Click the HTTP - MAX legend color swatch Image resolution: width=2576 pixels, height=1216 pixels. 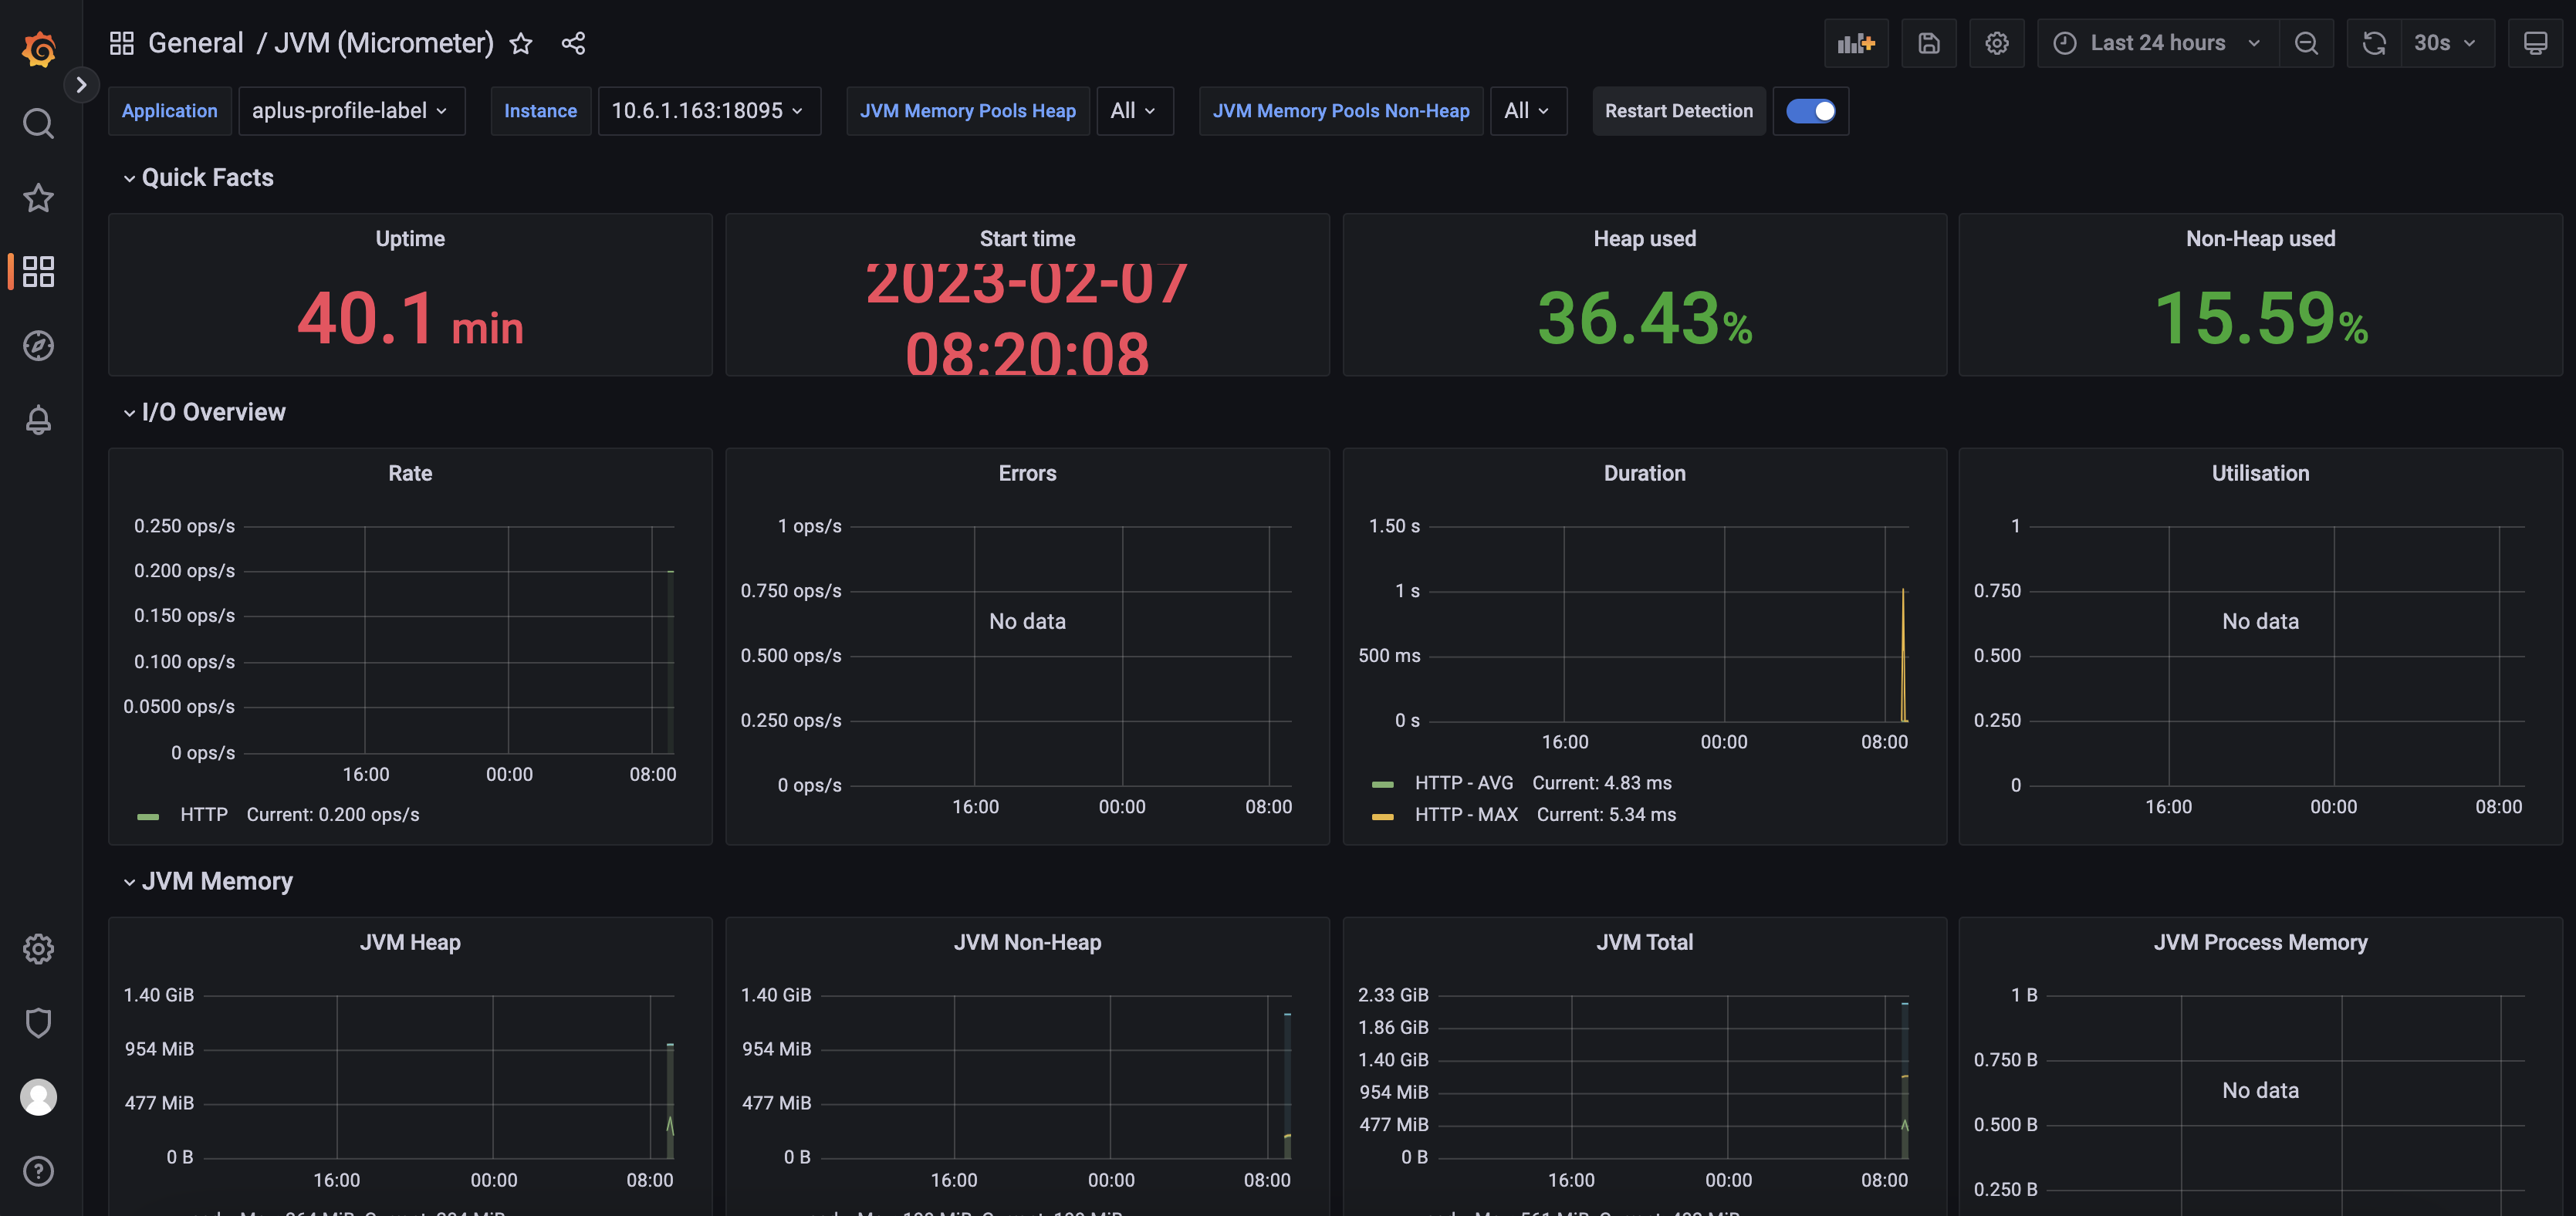1383,817
